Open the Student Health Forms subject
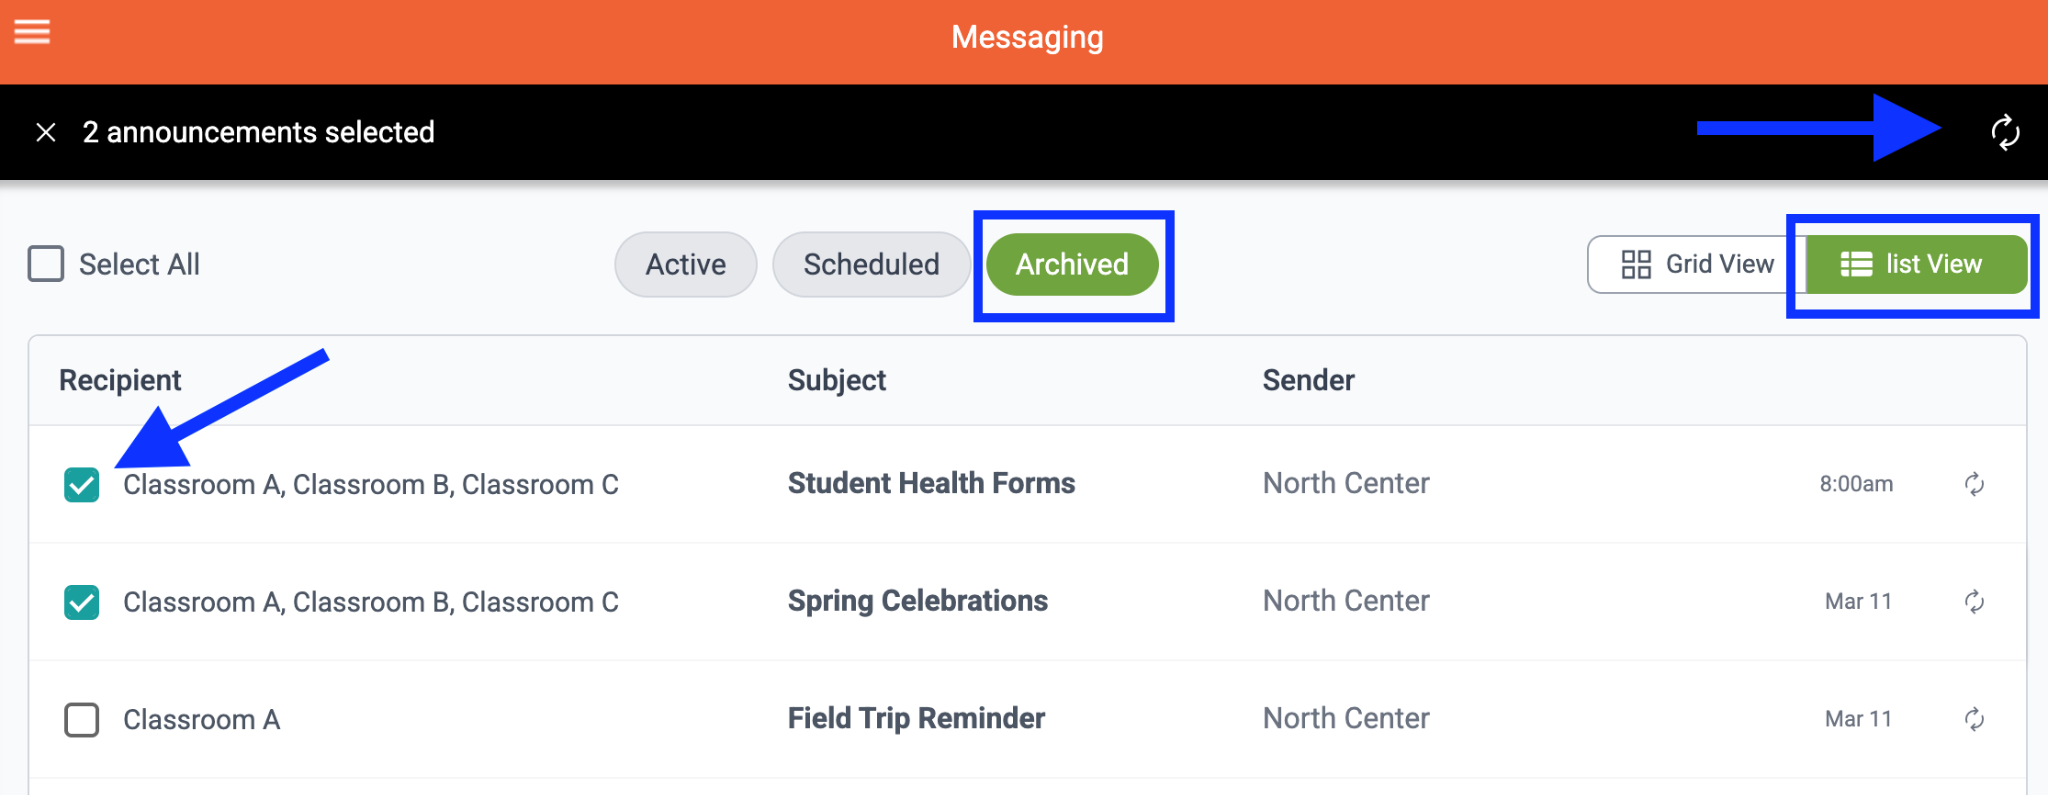The width and height of the screenshot is (2048, 795). (931, 483)
